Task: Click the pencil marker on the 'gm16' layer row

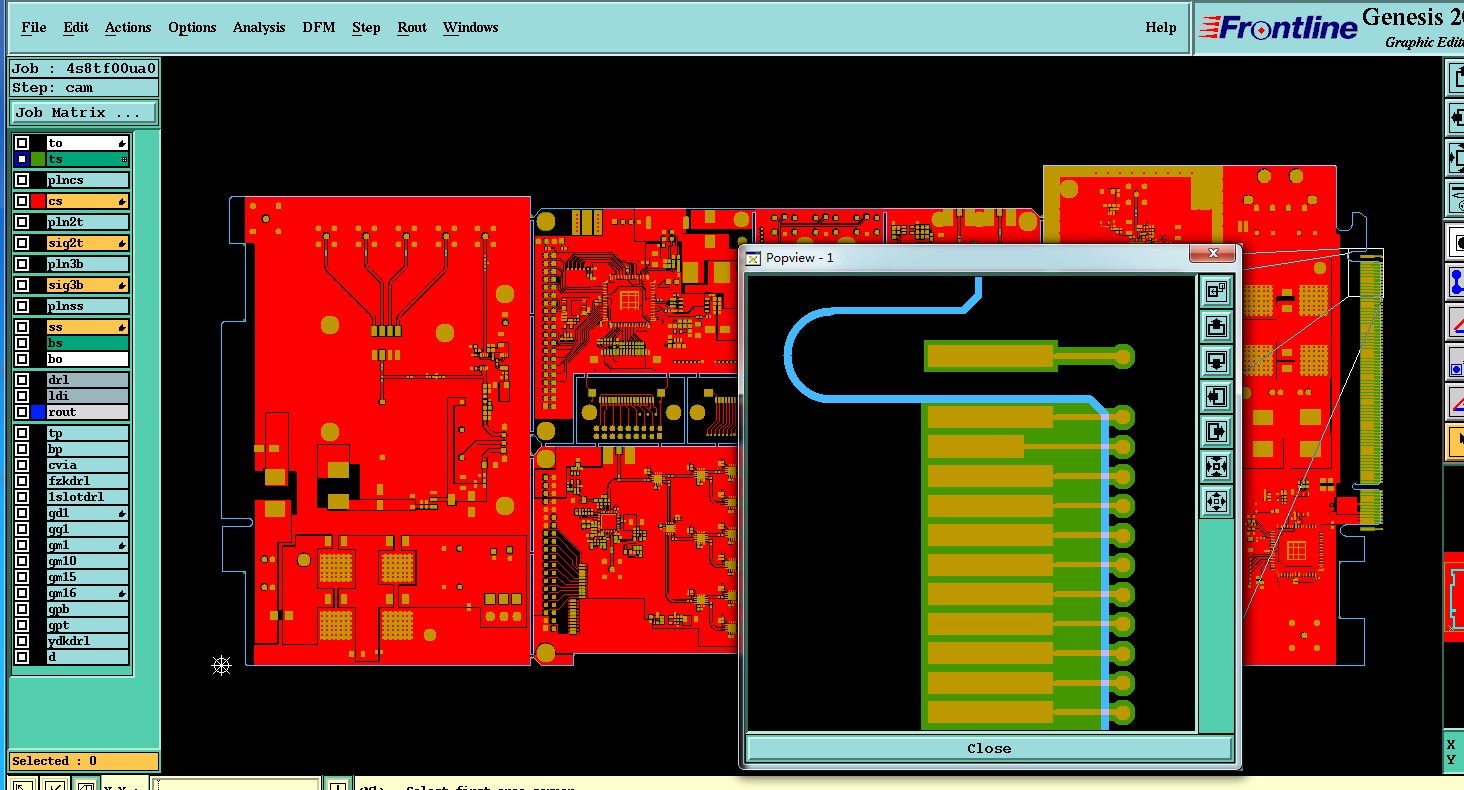Action: 122,593
